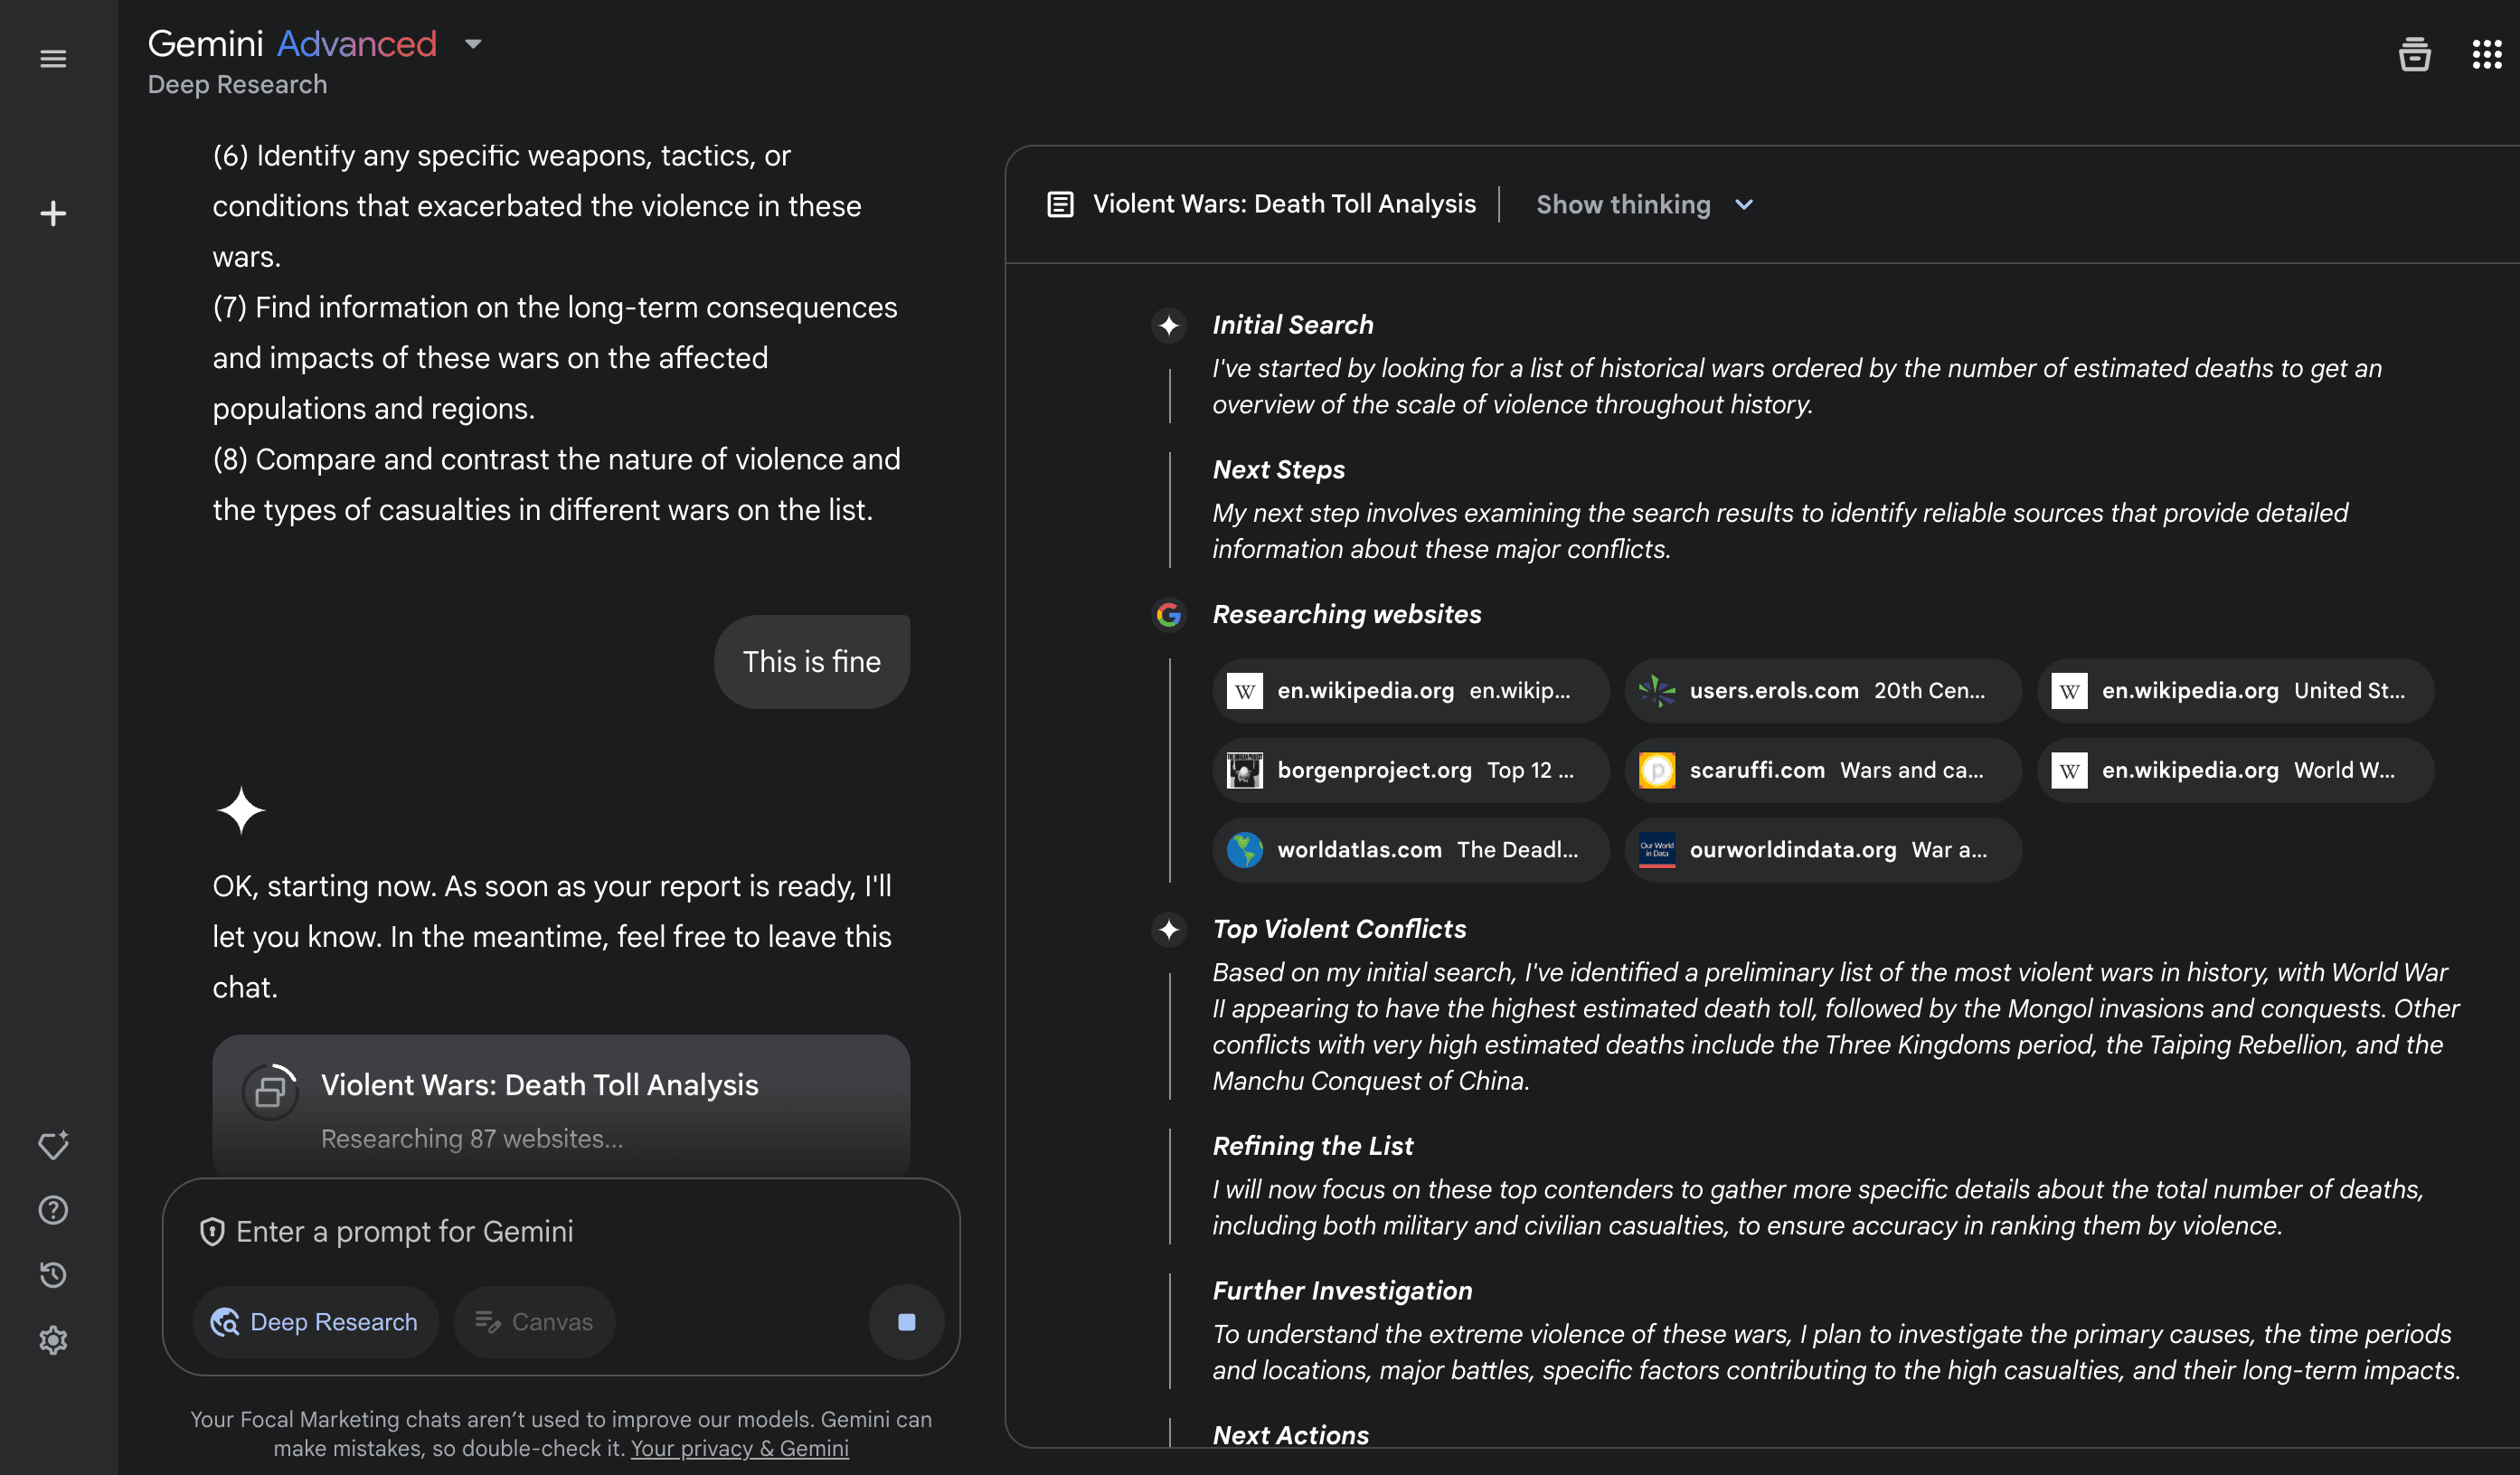Open the Gem manager heart icon
Screen dimensions: 2520x1475
53,1145
